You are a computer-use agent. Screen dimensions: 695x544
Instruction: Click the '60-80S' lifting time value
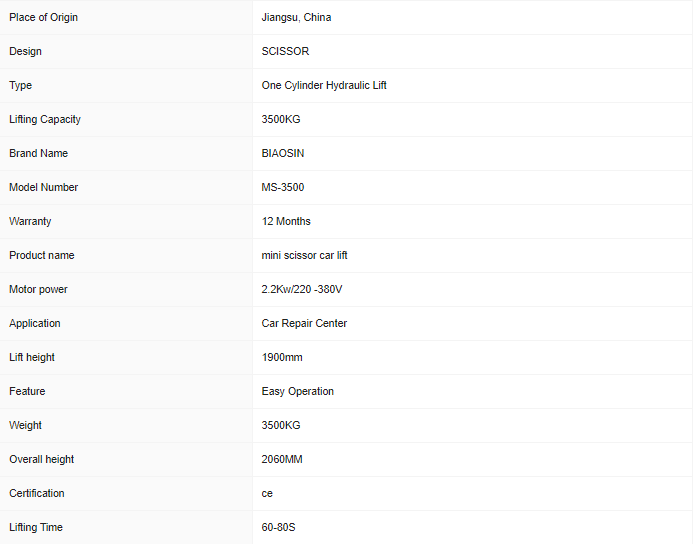click(x=279, y=528)
